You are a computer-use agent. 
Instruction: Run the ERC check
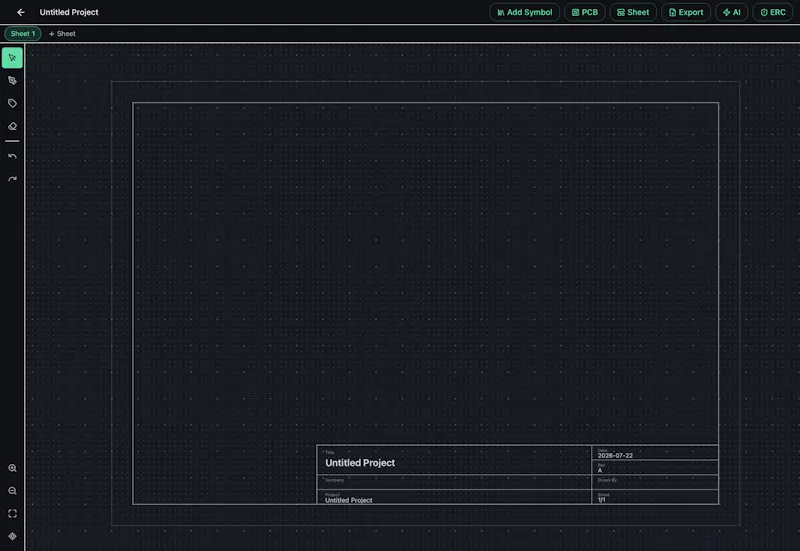click(773, 12)
